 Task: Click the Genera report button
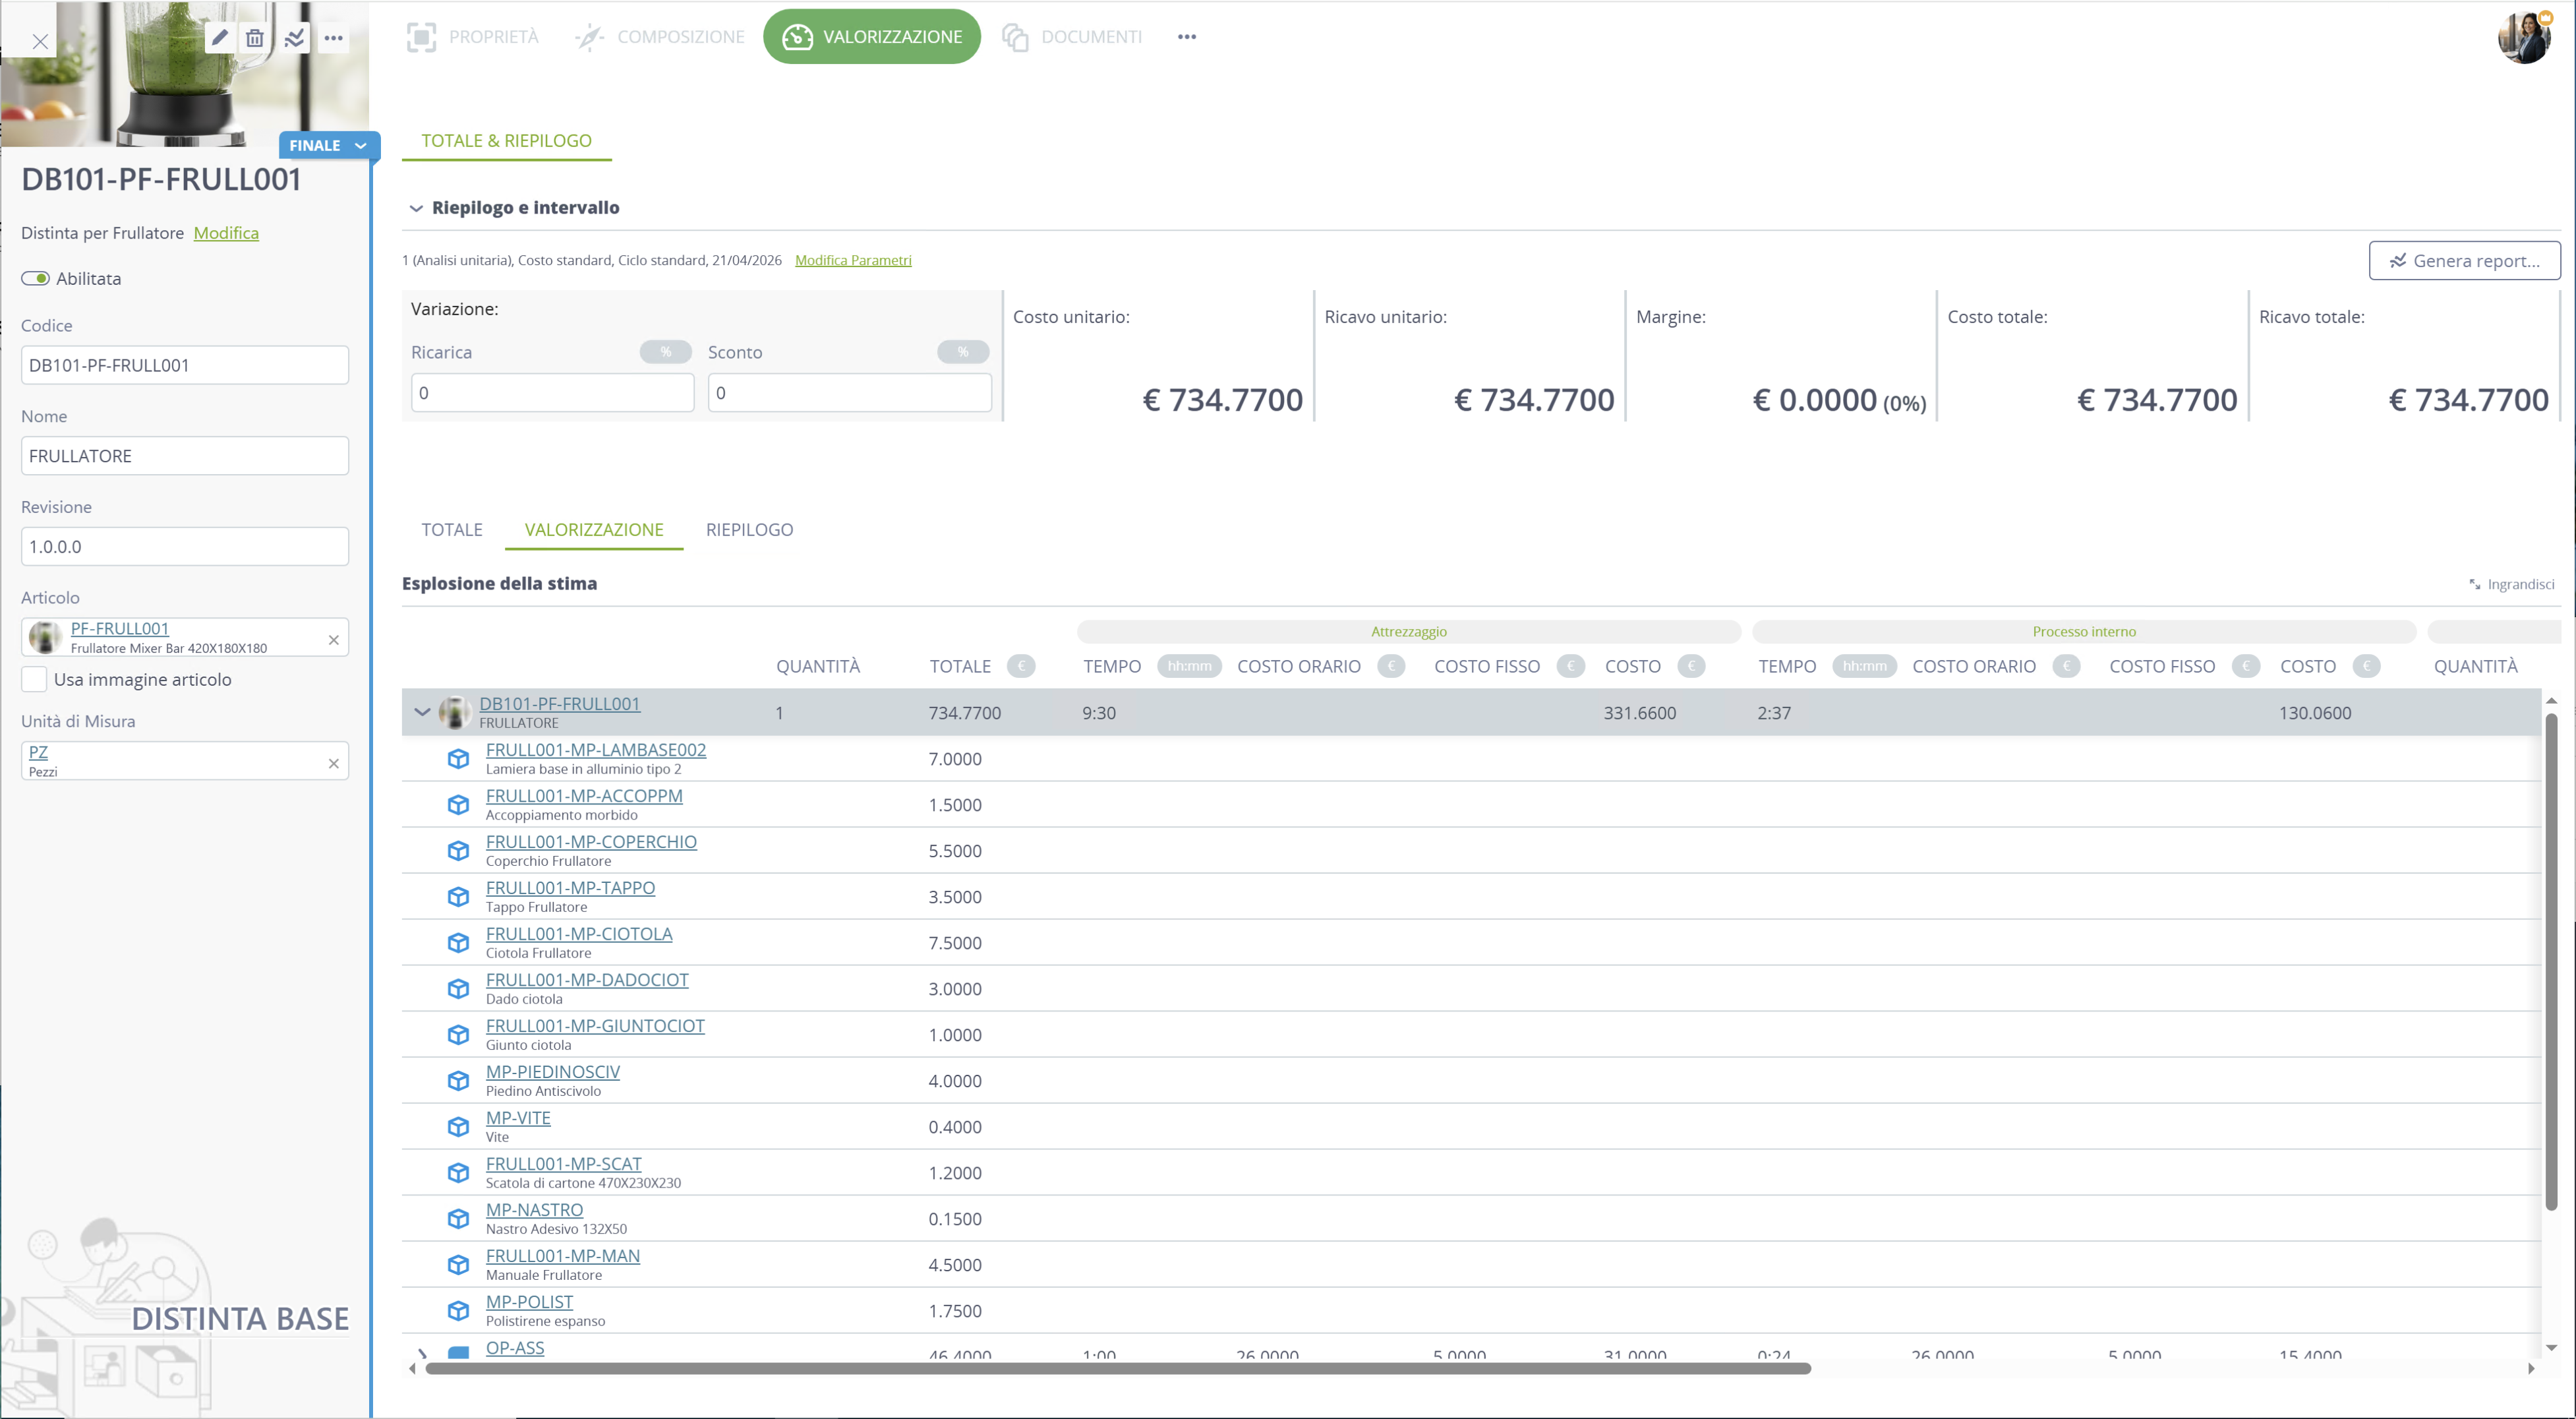coord(2465,260)
